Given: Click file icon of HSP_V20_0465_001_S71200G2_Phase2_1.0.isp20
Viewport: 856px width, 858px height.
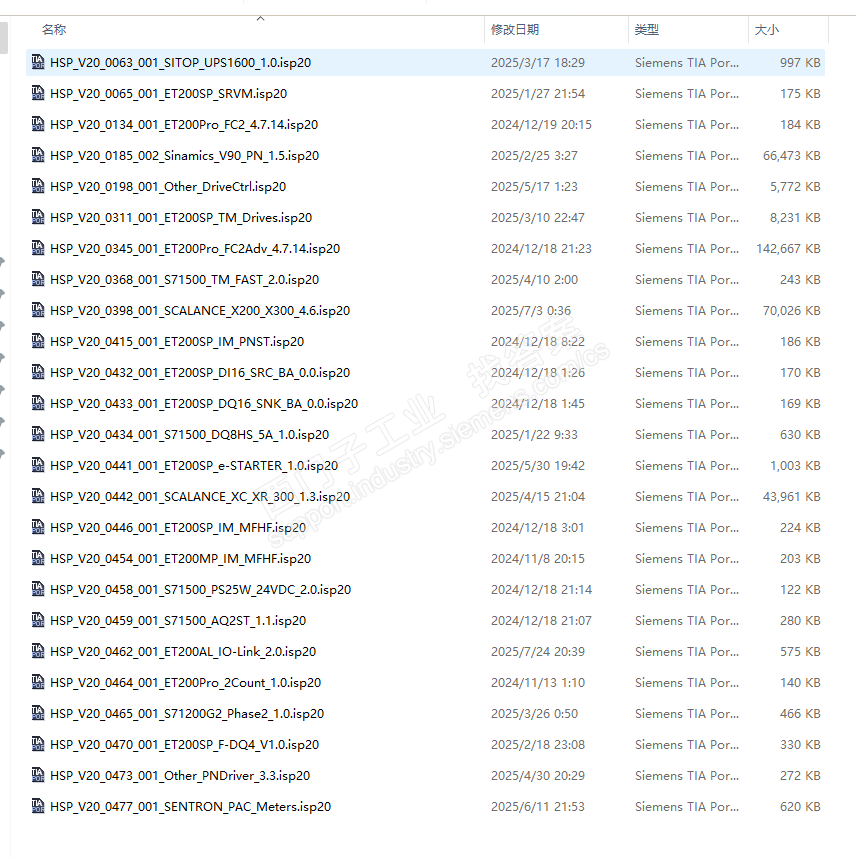Looking at the screenshot, I should coord(38,713).
